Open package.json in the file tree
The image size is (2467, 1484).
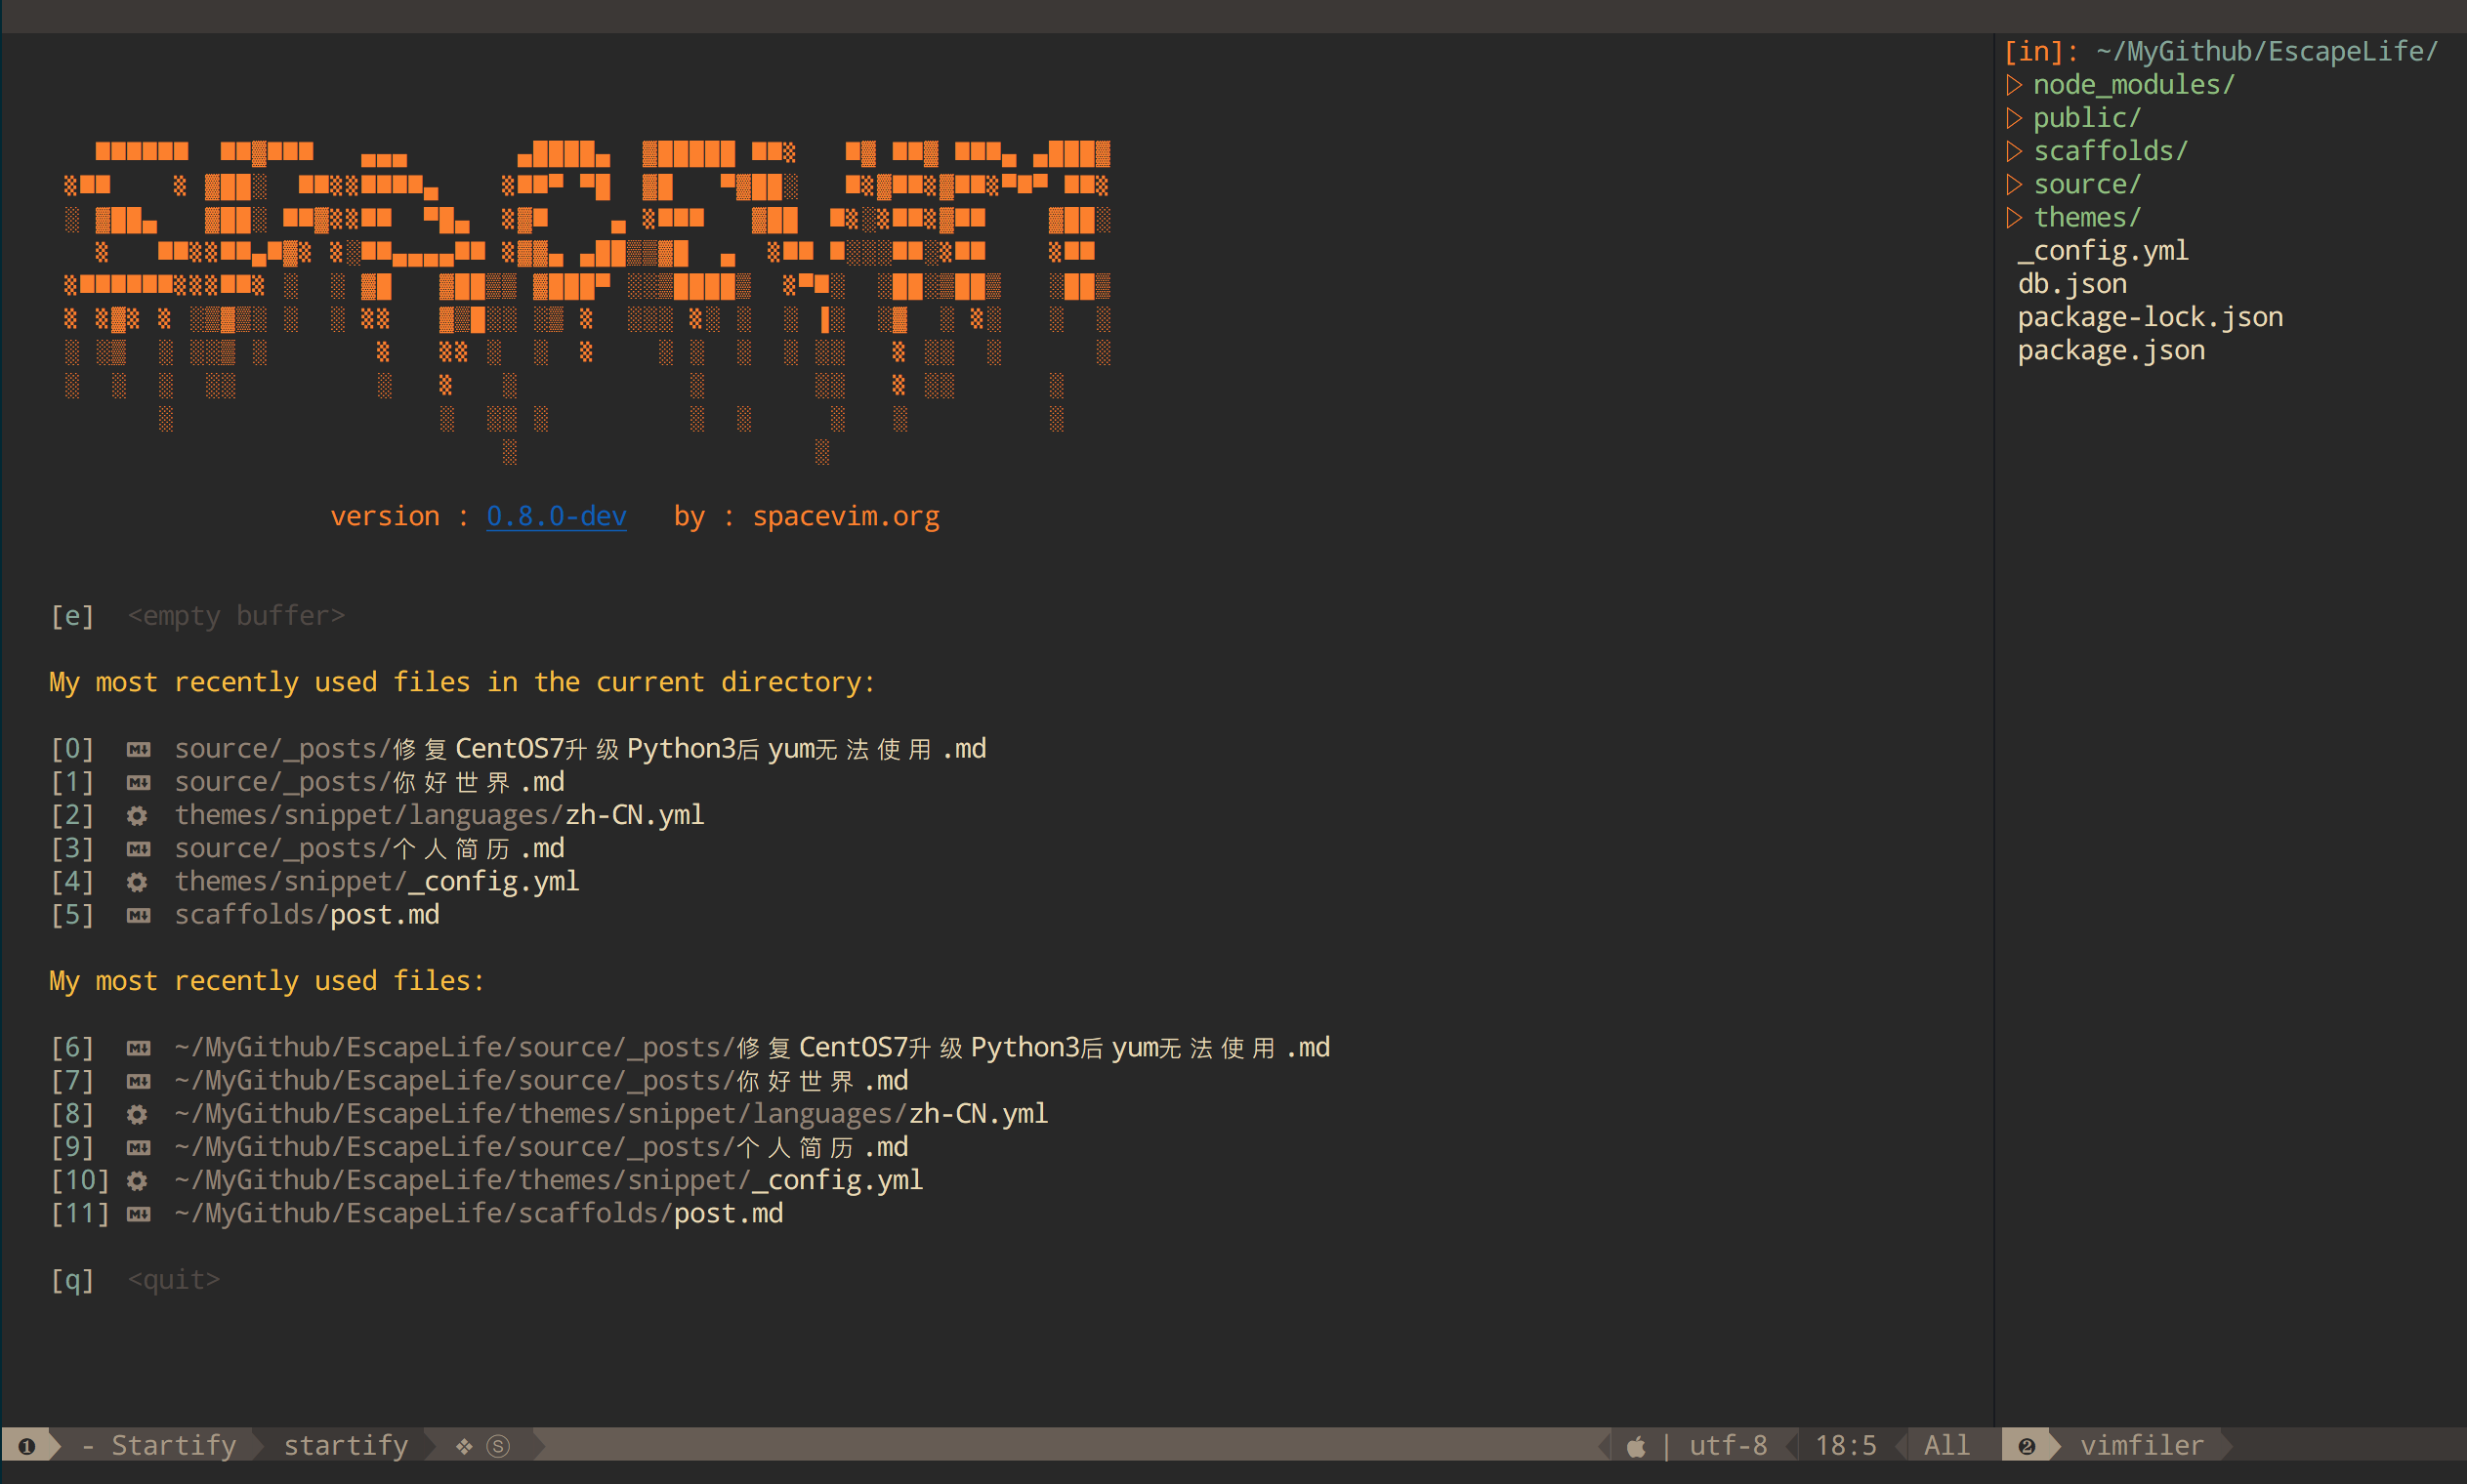point(2111,351)
